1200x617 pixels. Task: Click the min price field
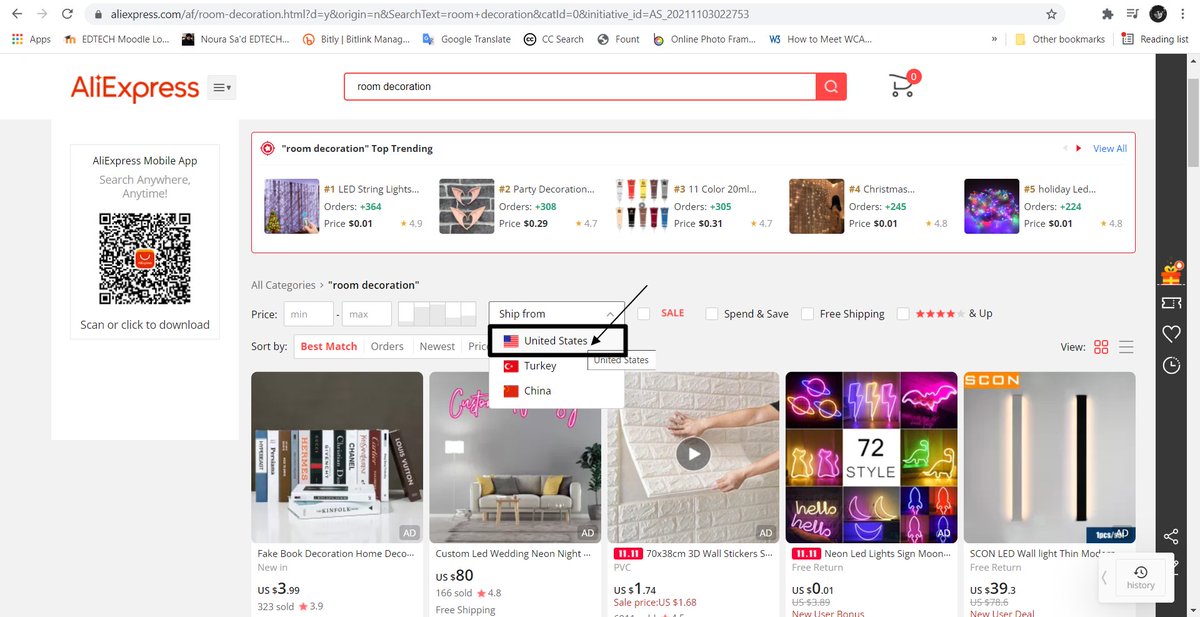point(308,314)
